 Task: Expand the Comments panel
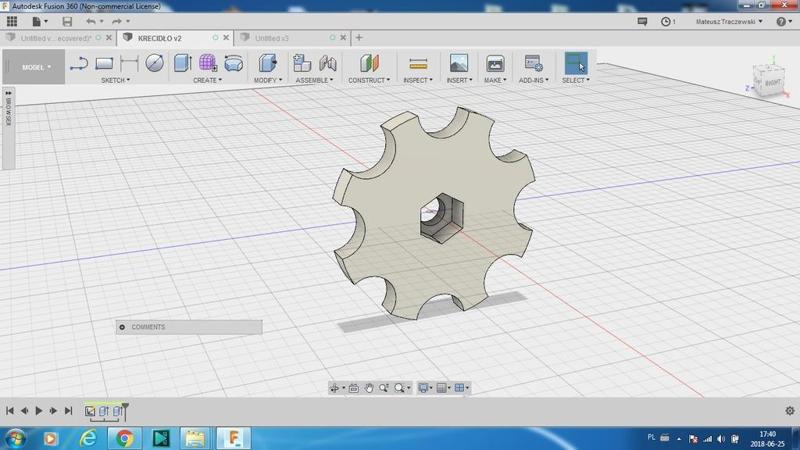pos(122,327)
